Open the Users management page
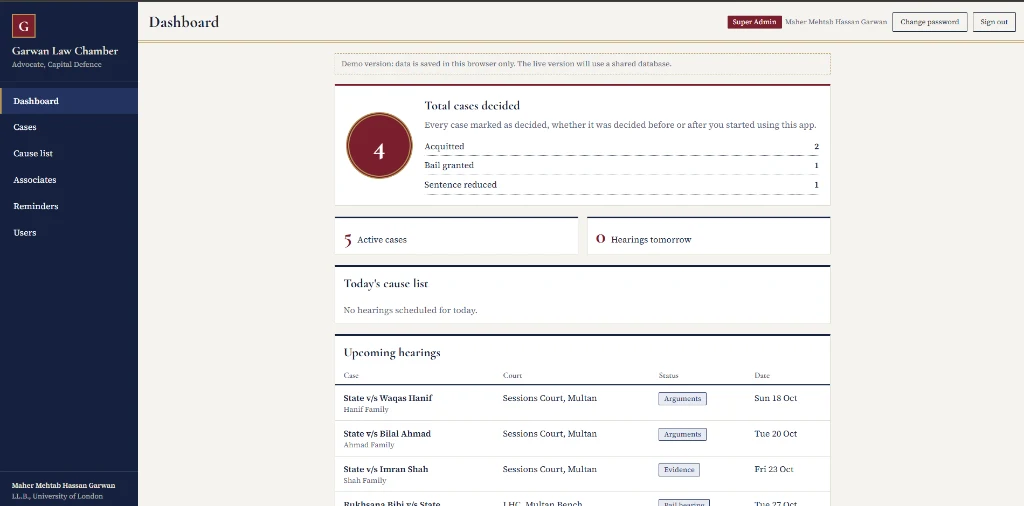The width and height of the screenshot is (1024, 506). pyautogui.click(x=69, y=232)
